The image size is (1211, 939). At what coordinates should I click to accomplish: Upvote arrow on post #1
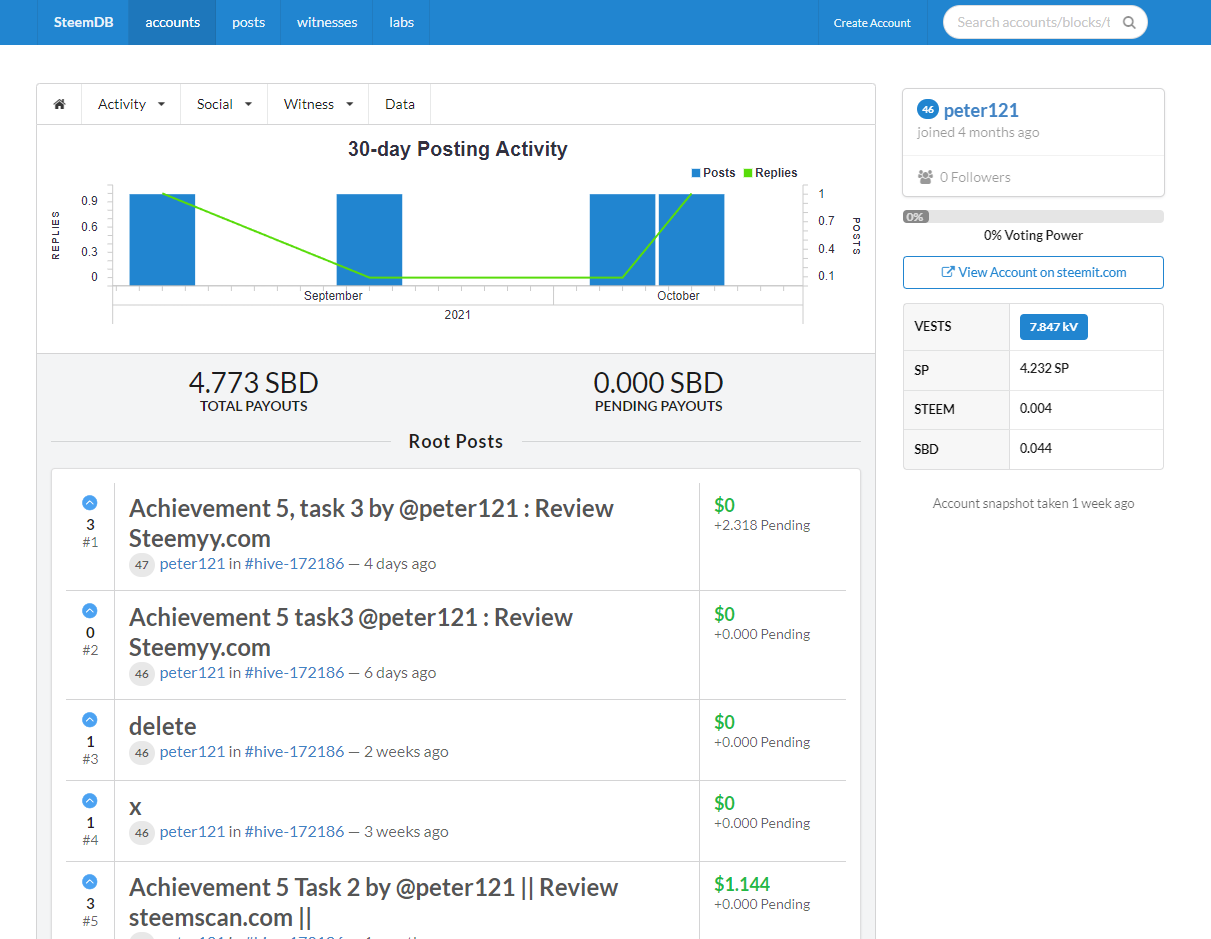tap(90, 502)
